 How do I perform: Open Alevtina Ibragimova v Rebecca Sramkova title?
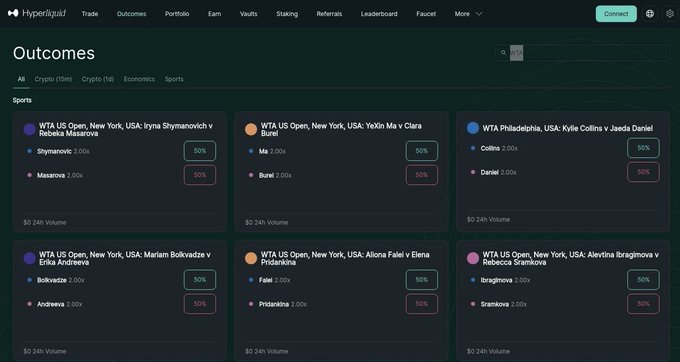pyautogui.click(x=571, y=258)
